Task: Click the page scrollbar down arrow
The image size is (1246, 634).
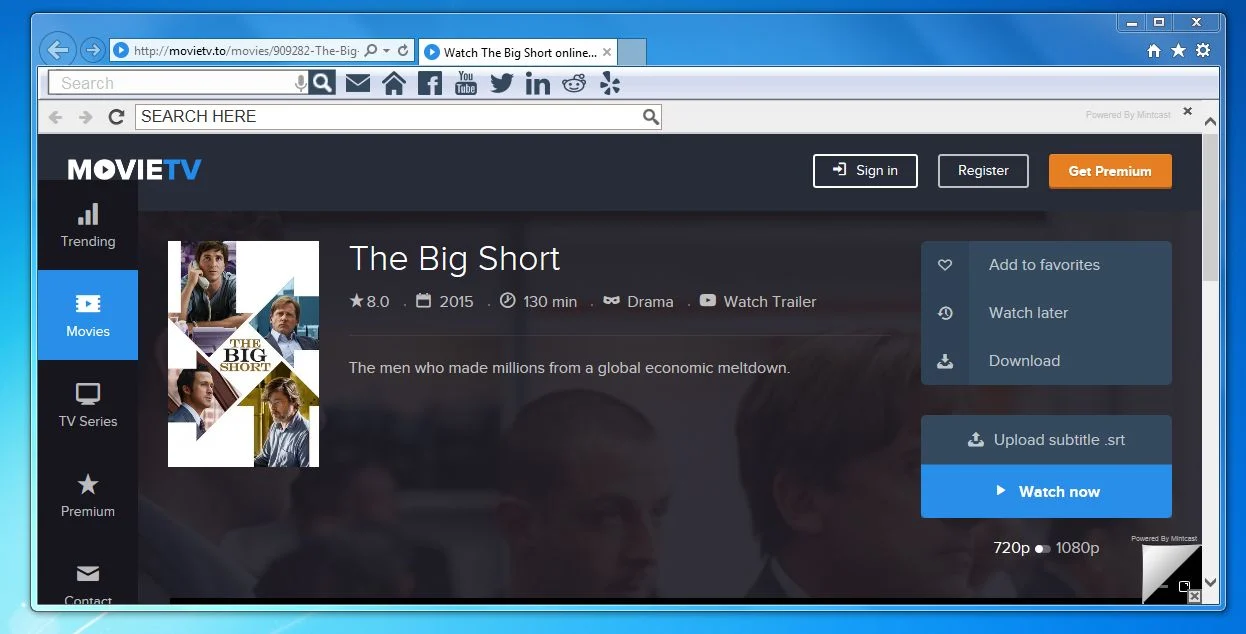Action: [x=1210, y=581]
